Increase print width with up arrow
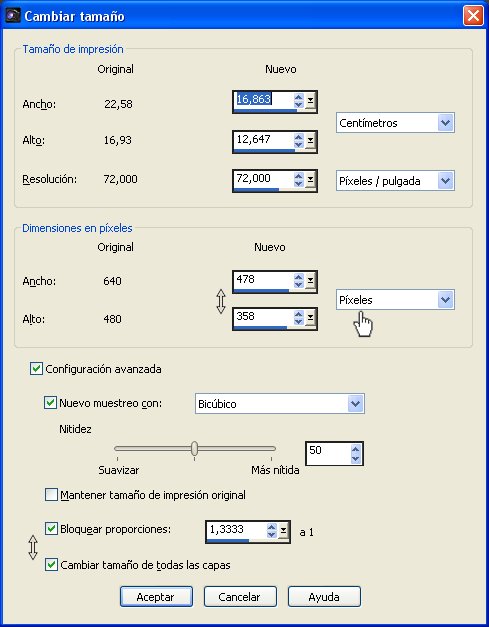 (299, 97)
